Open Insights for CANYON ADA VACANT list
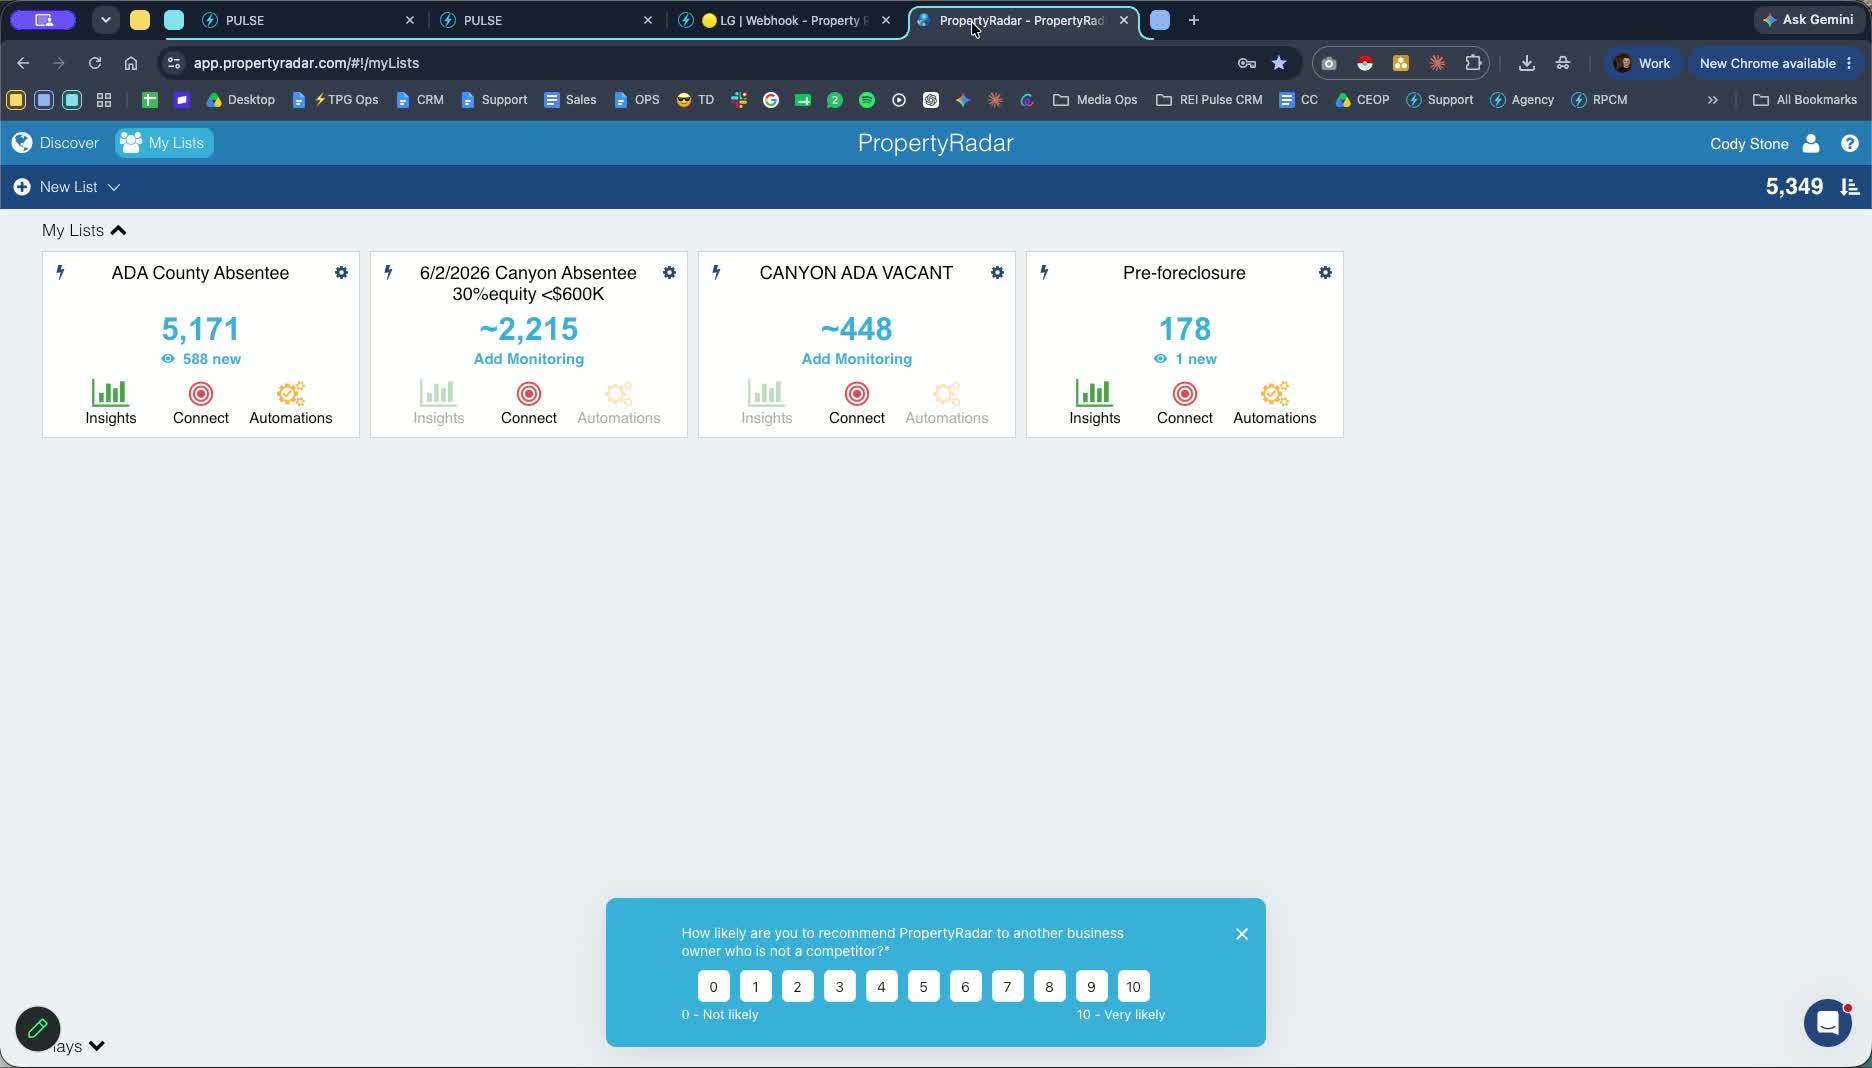Viewport: 1872px width, 1068px height. [767, 402]
